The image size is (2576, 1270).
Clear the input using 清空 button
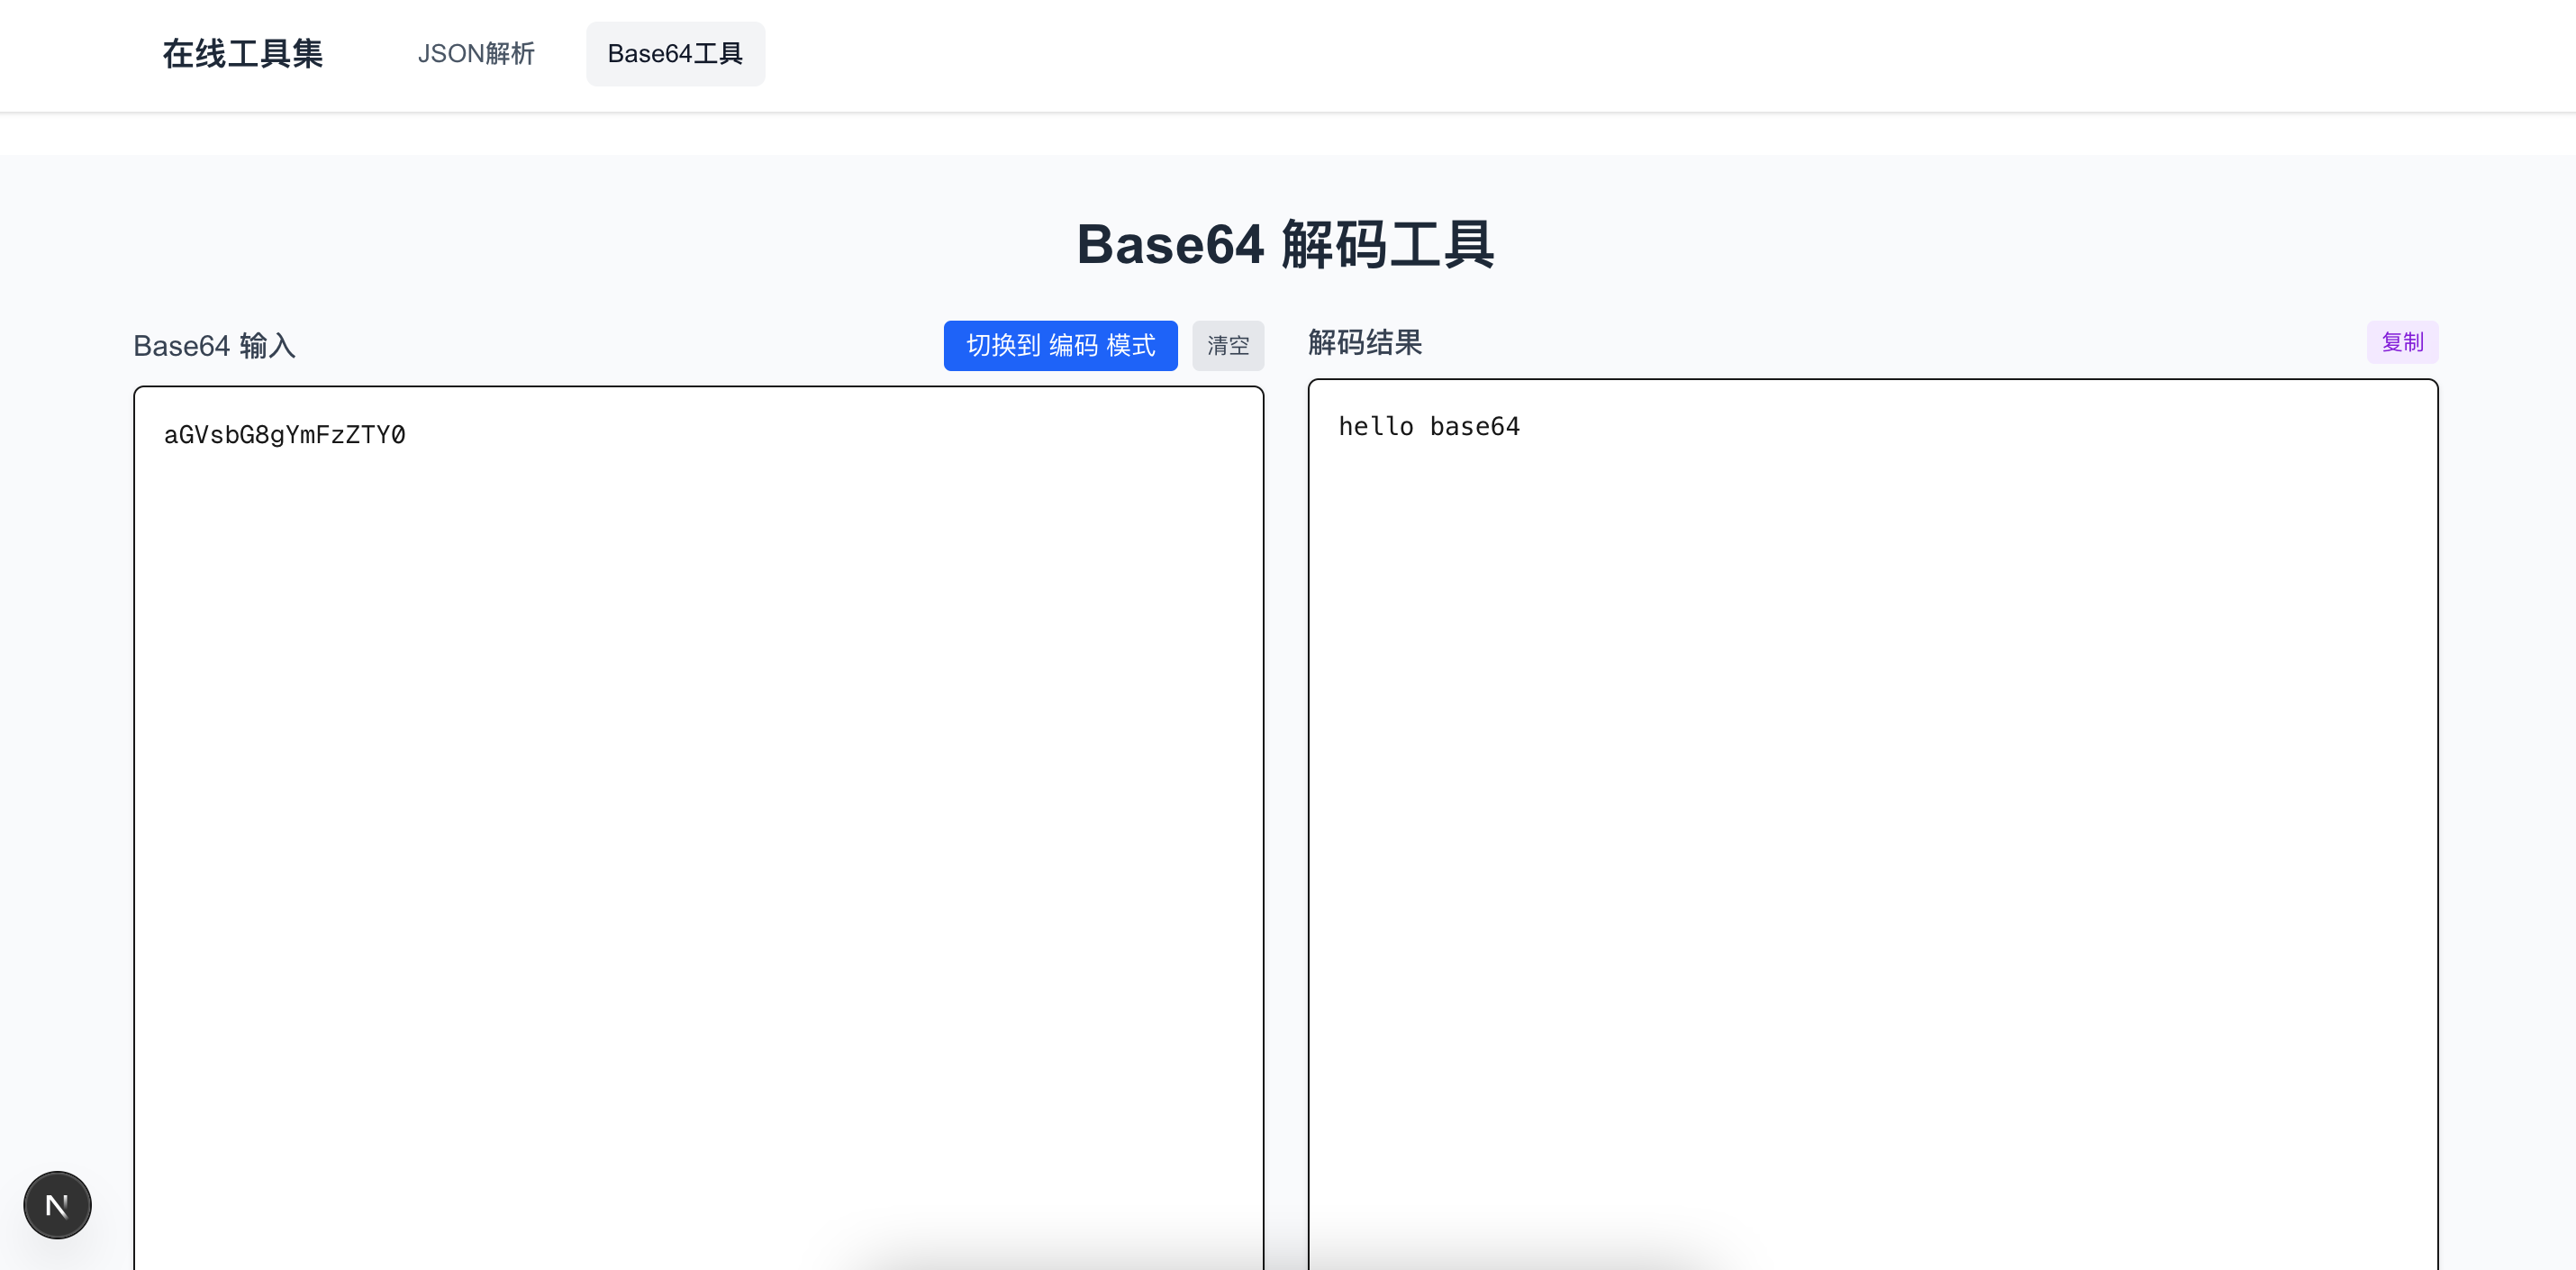click(x=1227, y=346)
